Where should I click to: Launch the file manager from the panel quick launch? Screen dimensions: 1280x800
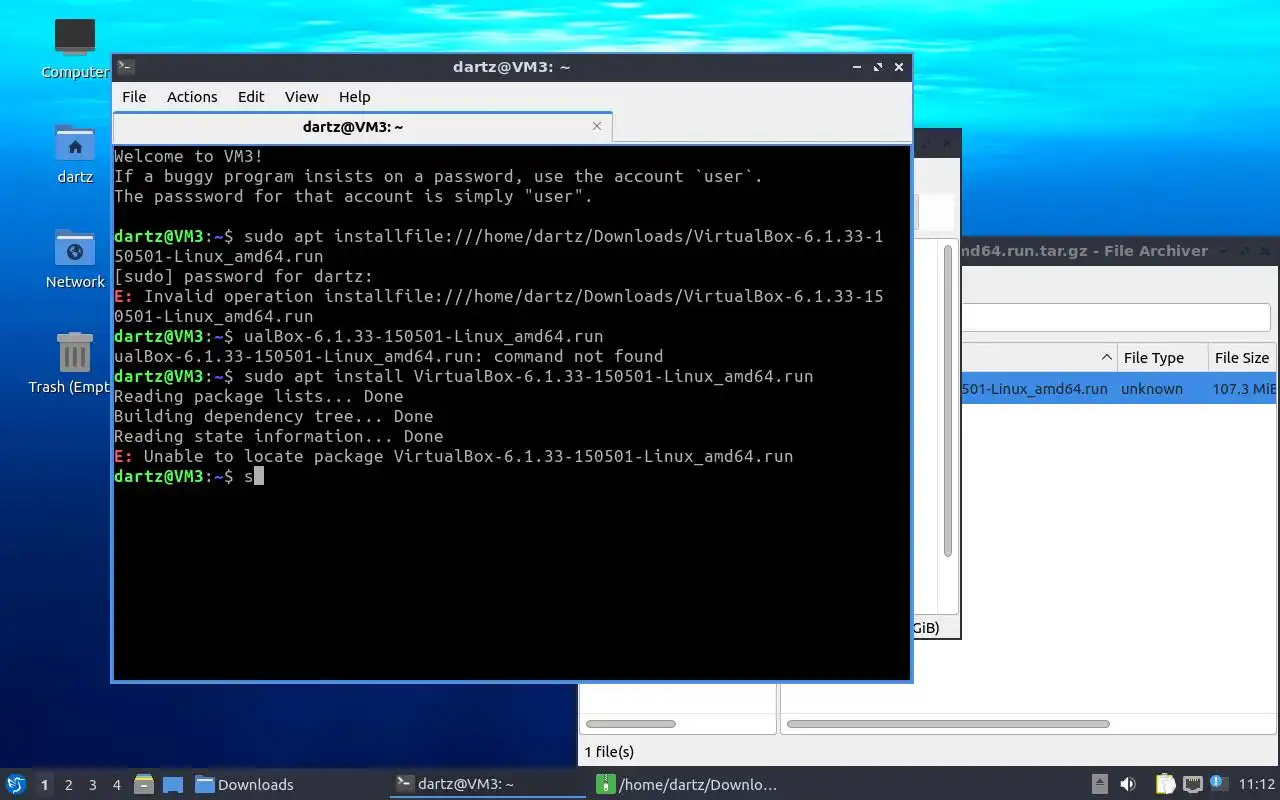point(143,784)
